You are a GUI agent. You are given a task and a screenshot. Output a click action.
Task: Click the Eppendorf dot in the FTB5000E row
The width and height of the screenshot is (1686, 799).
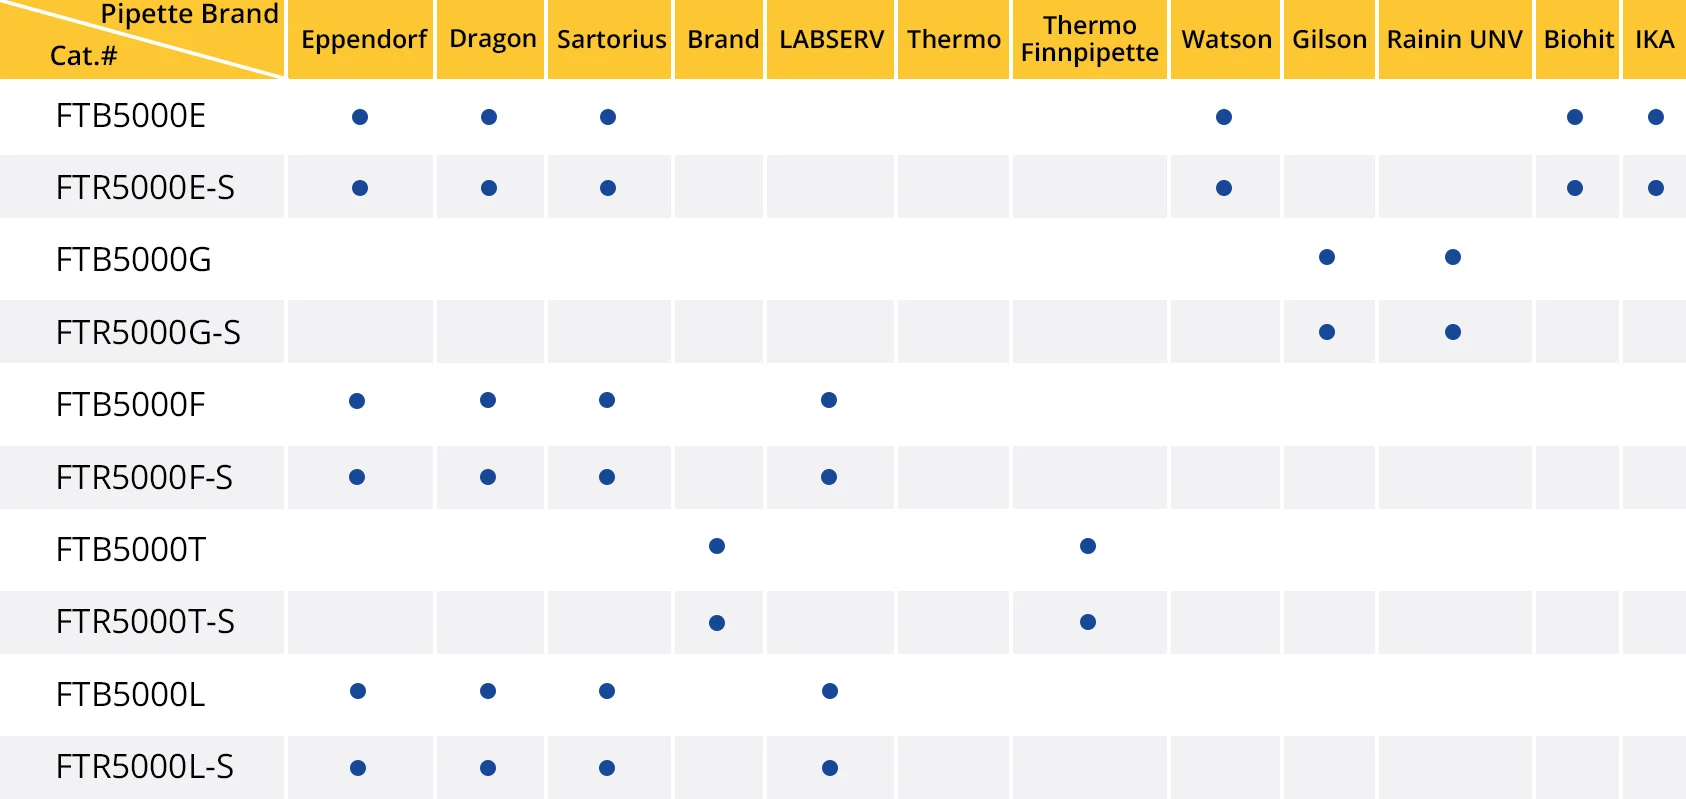(x=360, y=117)
